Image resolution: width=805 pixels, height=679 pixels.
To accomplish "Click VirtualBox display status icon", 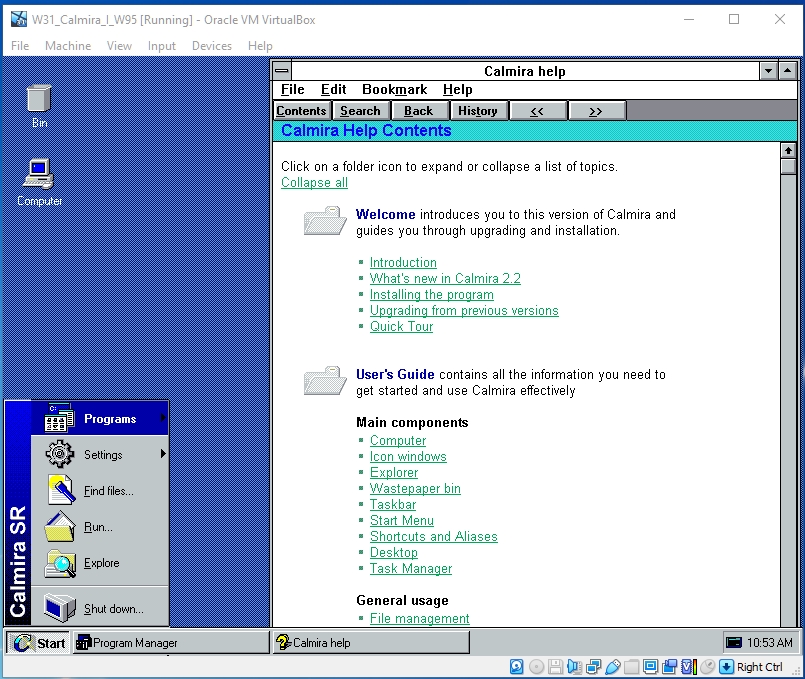I will click(x=650, y=667).
